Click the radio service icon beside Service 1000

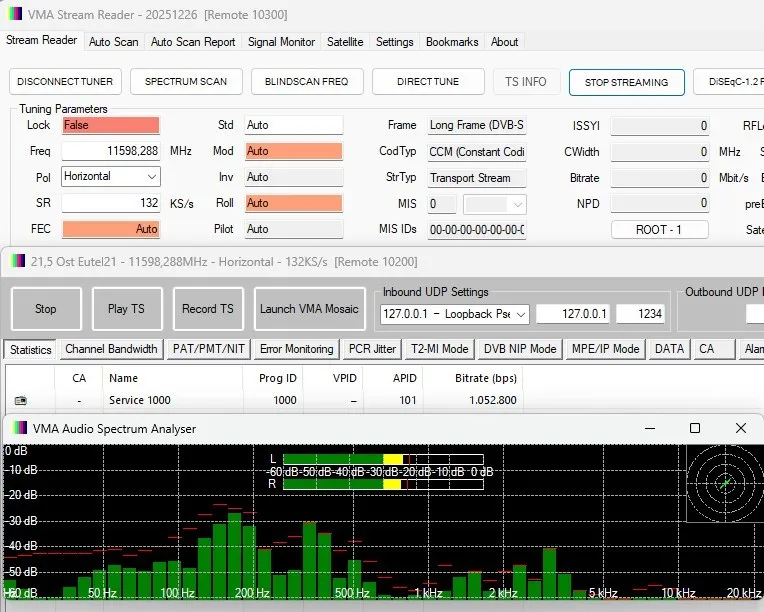(21, 400)
